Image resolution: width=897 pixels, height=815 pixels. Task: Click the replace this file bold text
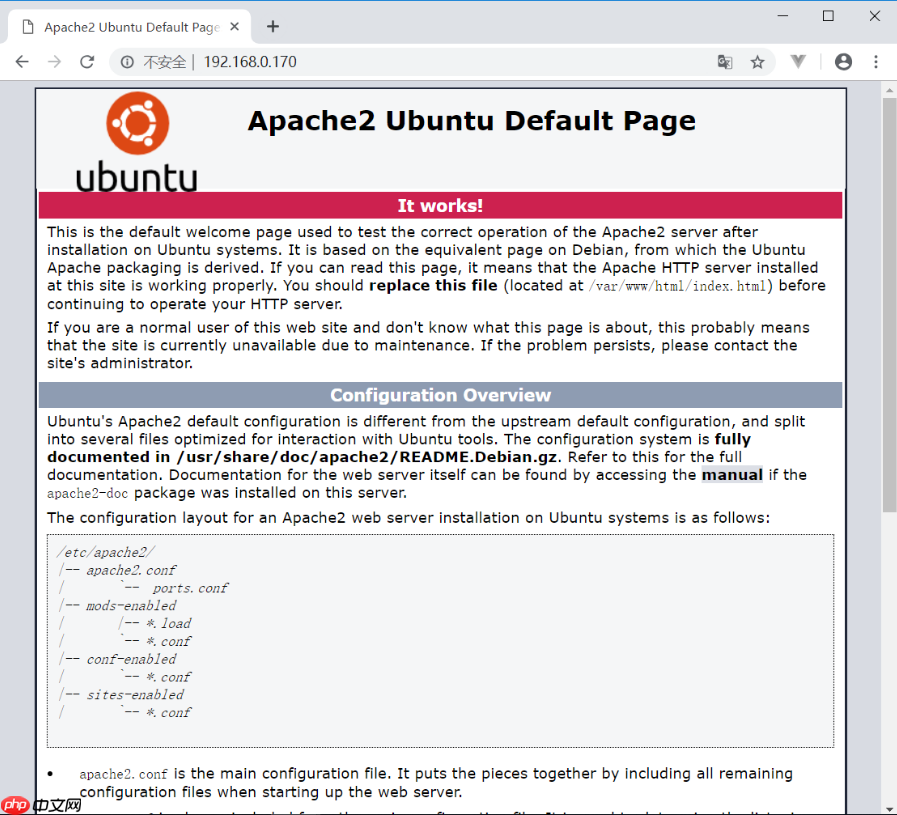(x=433, y=285)
